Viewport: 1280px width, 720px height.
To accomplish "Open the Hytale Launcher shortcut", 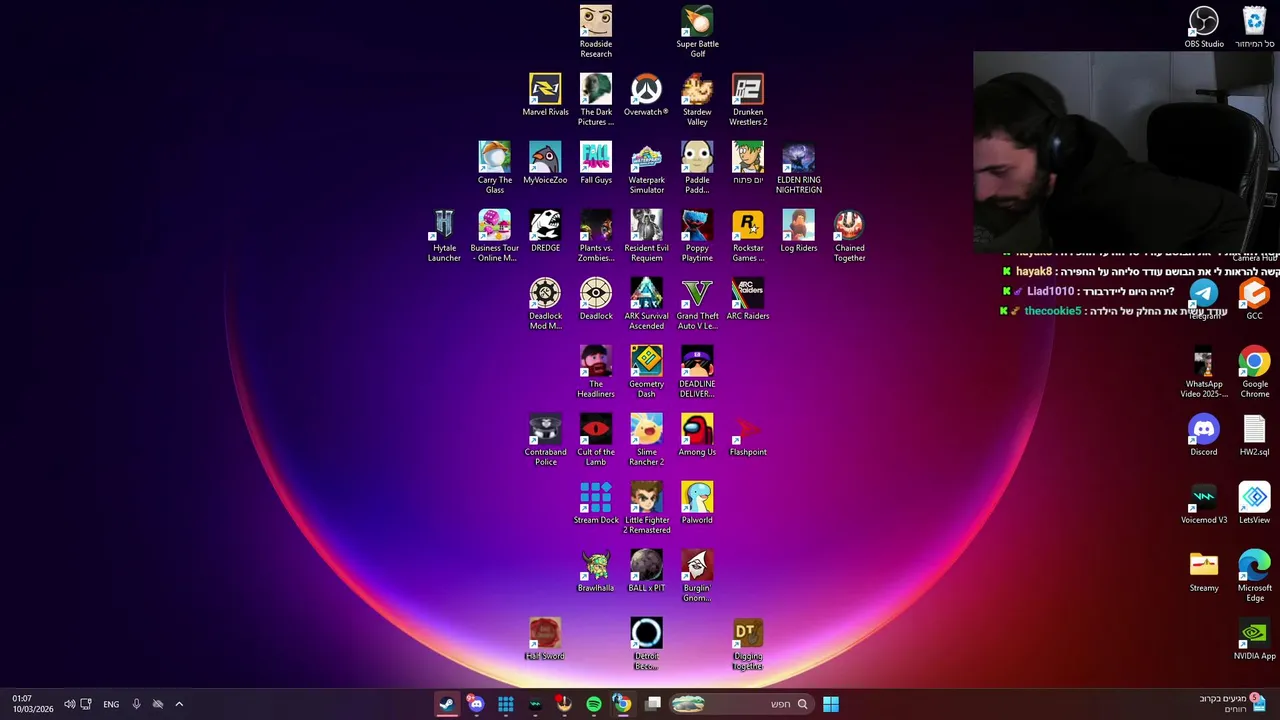I will [x=444, y=235].
